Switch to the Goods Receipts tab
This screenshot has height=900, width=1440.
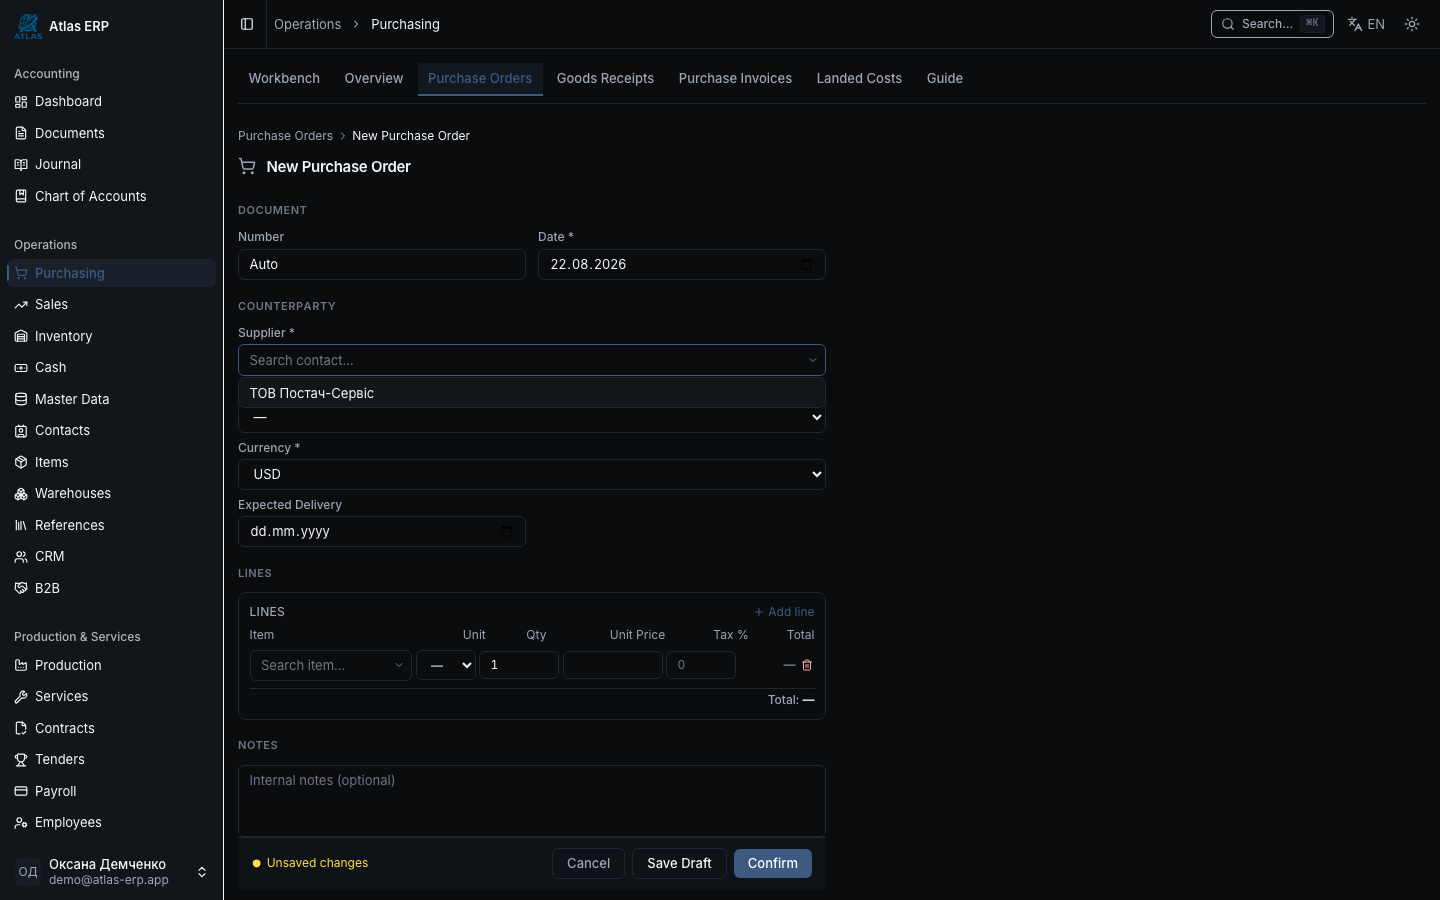[605, 78]
